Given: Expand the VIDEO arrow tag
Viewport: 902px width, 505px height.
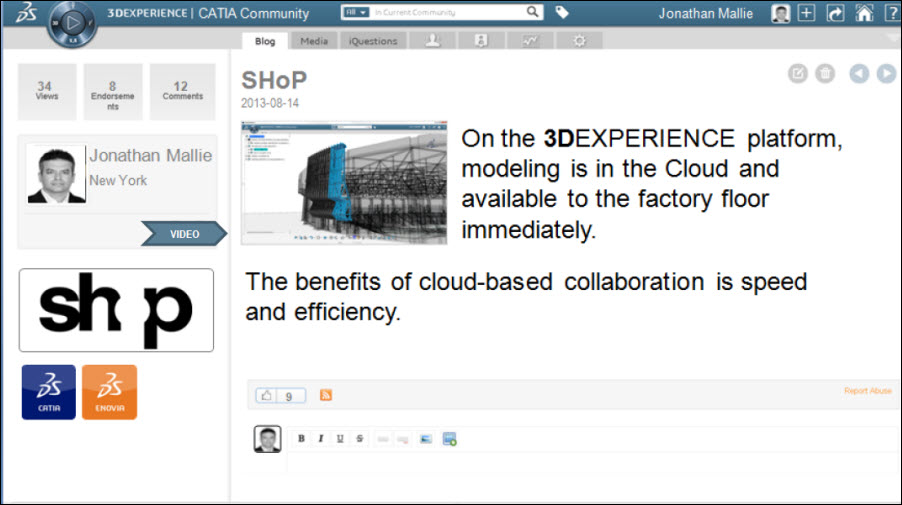Looking at the screenshot, I should pyautogui.click(x=185, y=234).
